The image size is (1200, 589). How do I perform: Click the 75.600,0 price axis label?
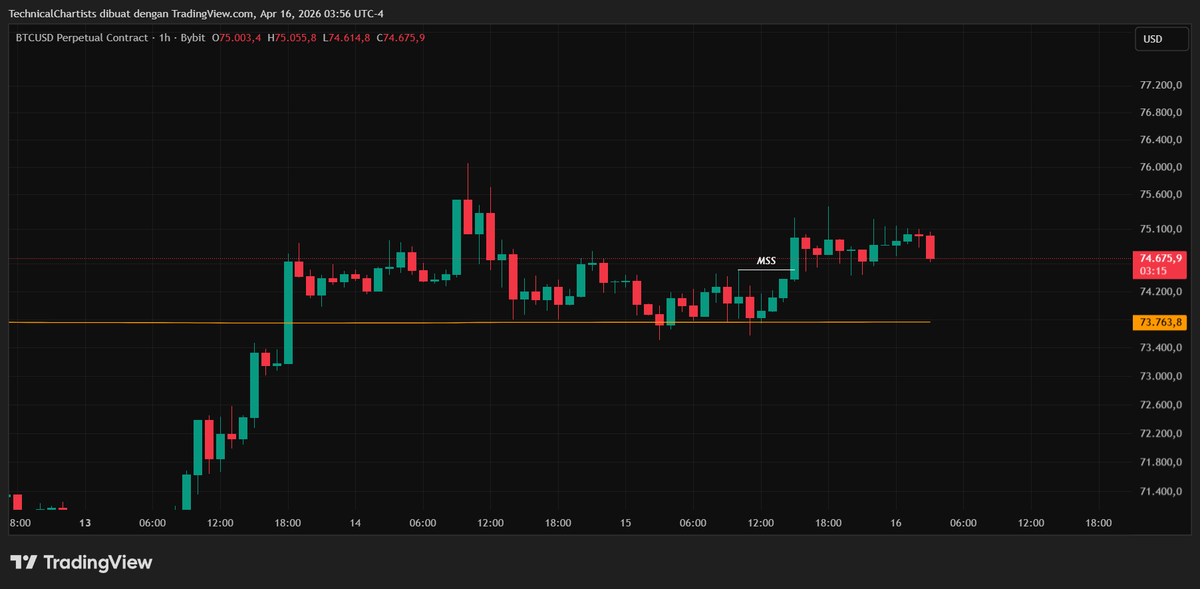(x=1162, y=195)
